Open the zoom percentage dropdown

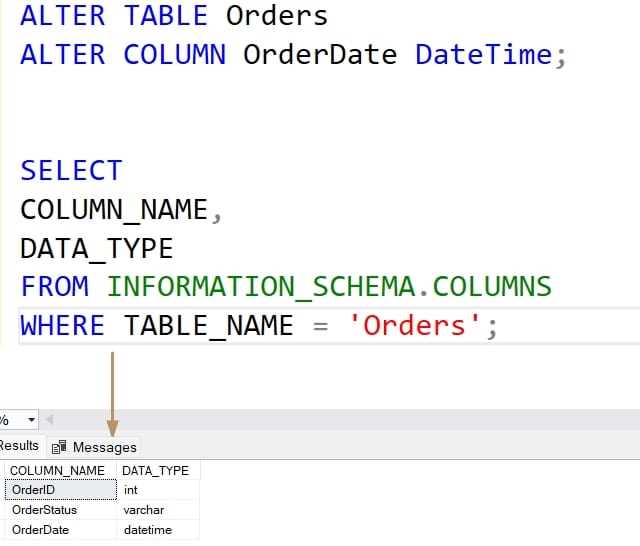tap(31, 419)
